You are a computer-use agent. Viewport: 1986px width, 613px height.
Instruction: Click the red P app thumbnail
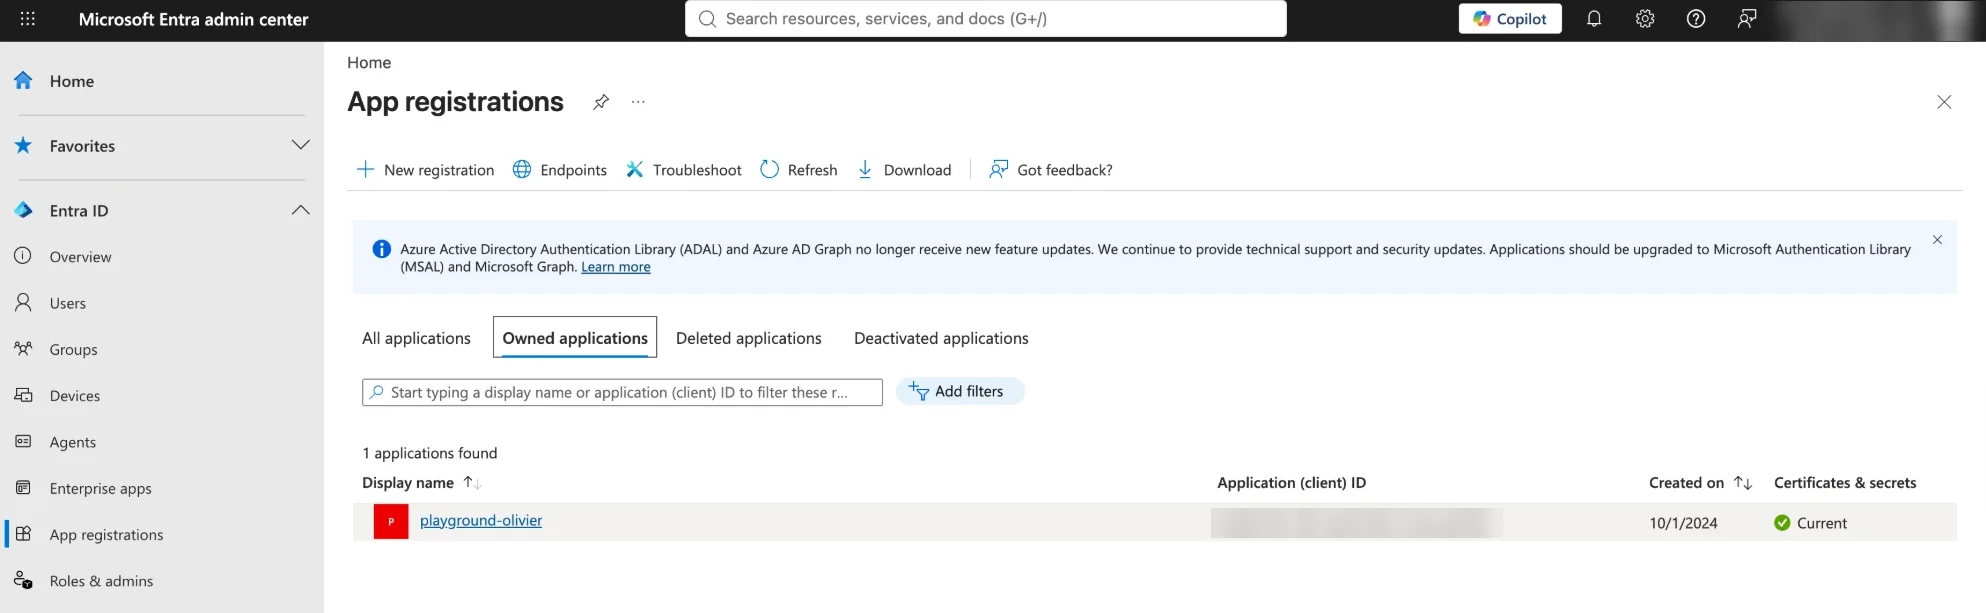[391, 522]
